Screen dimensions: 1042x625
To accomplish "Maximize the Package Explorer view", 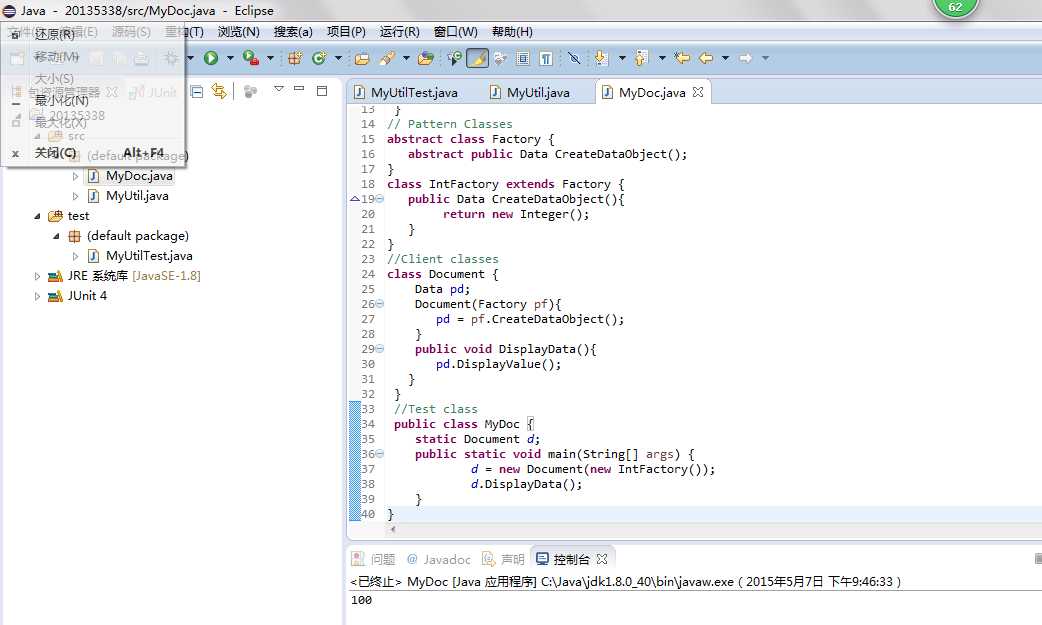I will pos(322,91).
